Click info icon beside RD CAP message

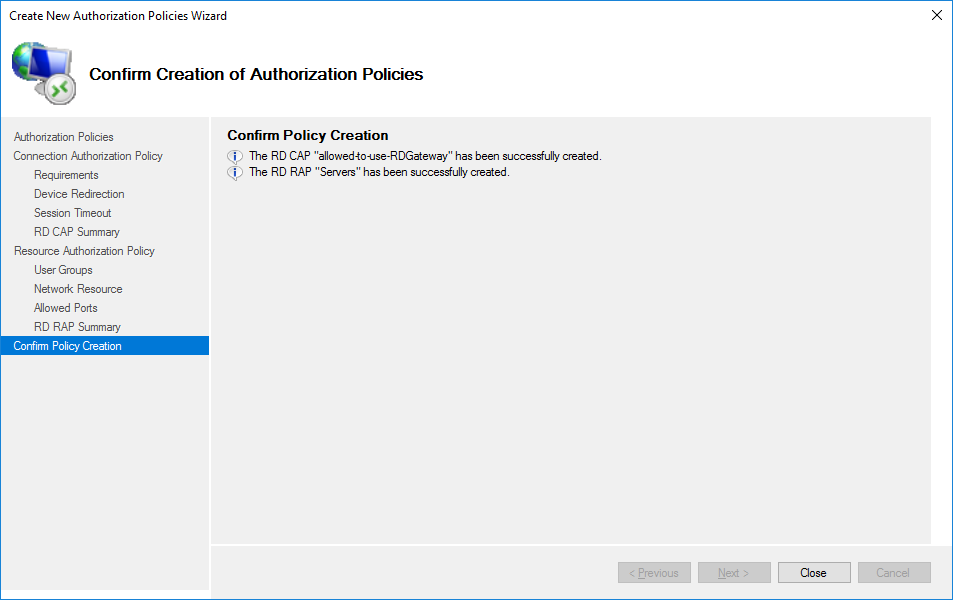click(x=235, y=156)
